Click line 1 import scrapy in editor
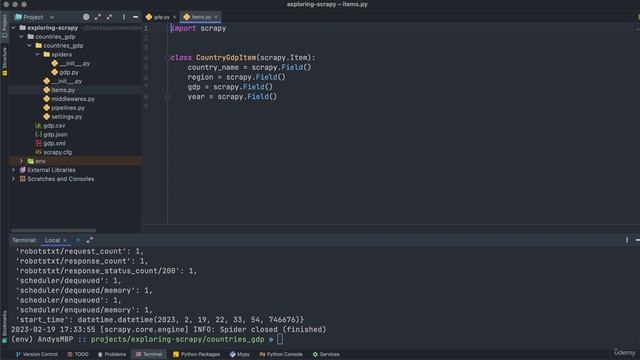Viewport: 640px width, 360px height. (x=198, y=28)
